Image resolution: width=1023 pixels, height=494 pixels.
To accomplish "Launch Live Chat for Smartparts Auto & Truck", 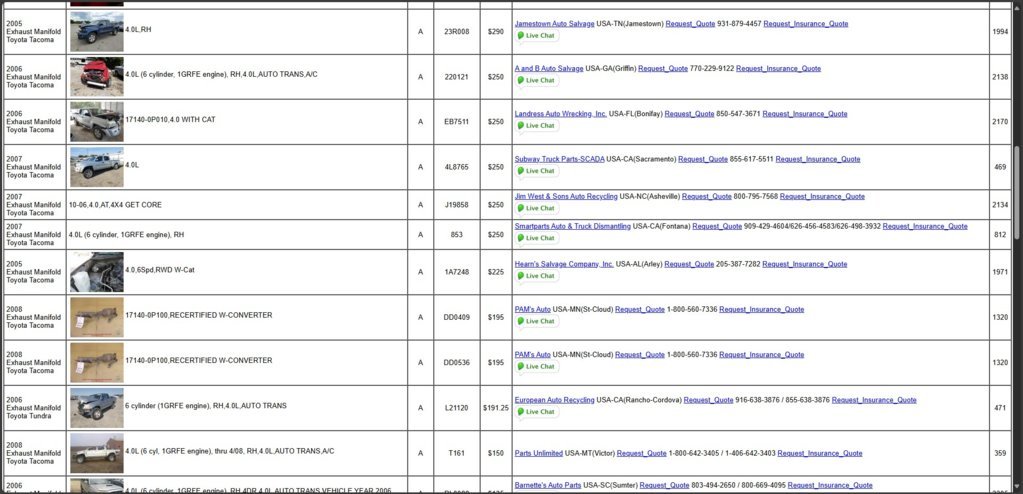I will pyautogui.click(x=536, y=238).
